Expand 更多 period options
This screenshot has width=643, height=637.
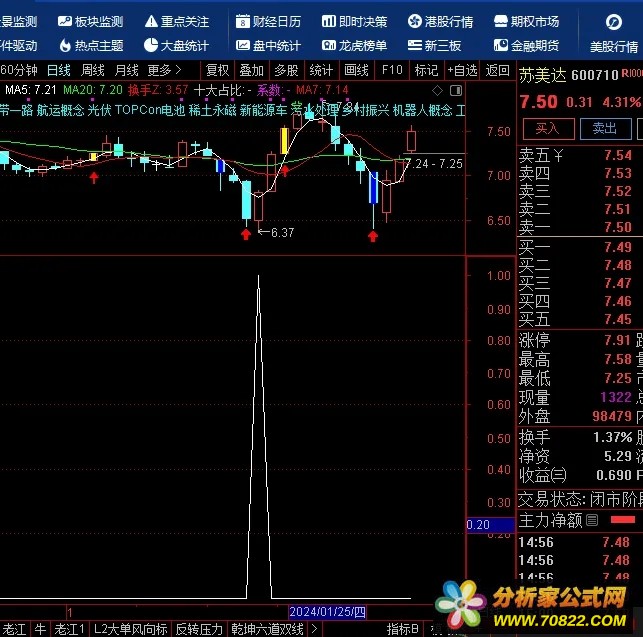click(x=164, y=70)
